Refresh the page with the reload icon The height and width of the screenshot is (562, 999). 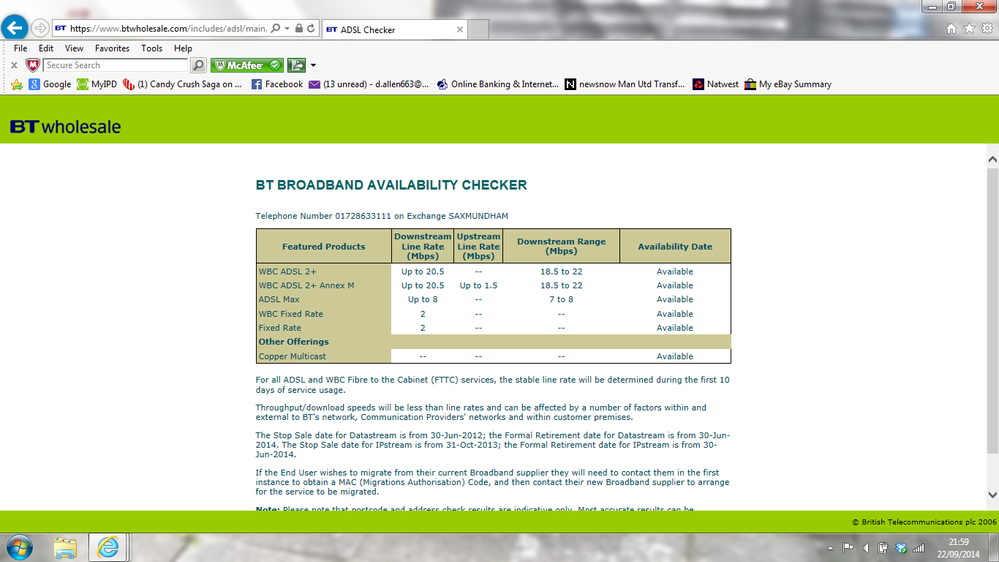311,28
